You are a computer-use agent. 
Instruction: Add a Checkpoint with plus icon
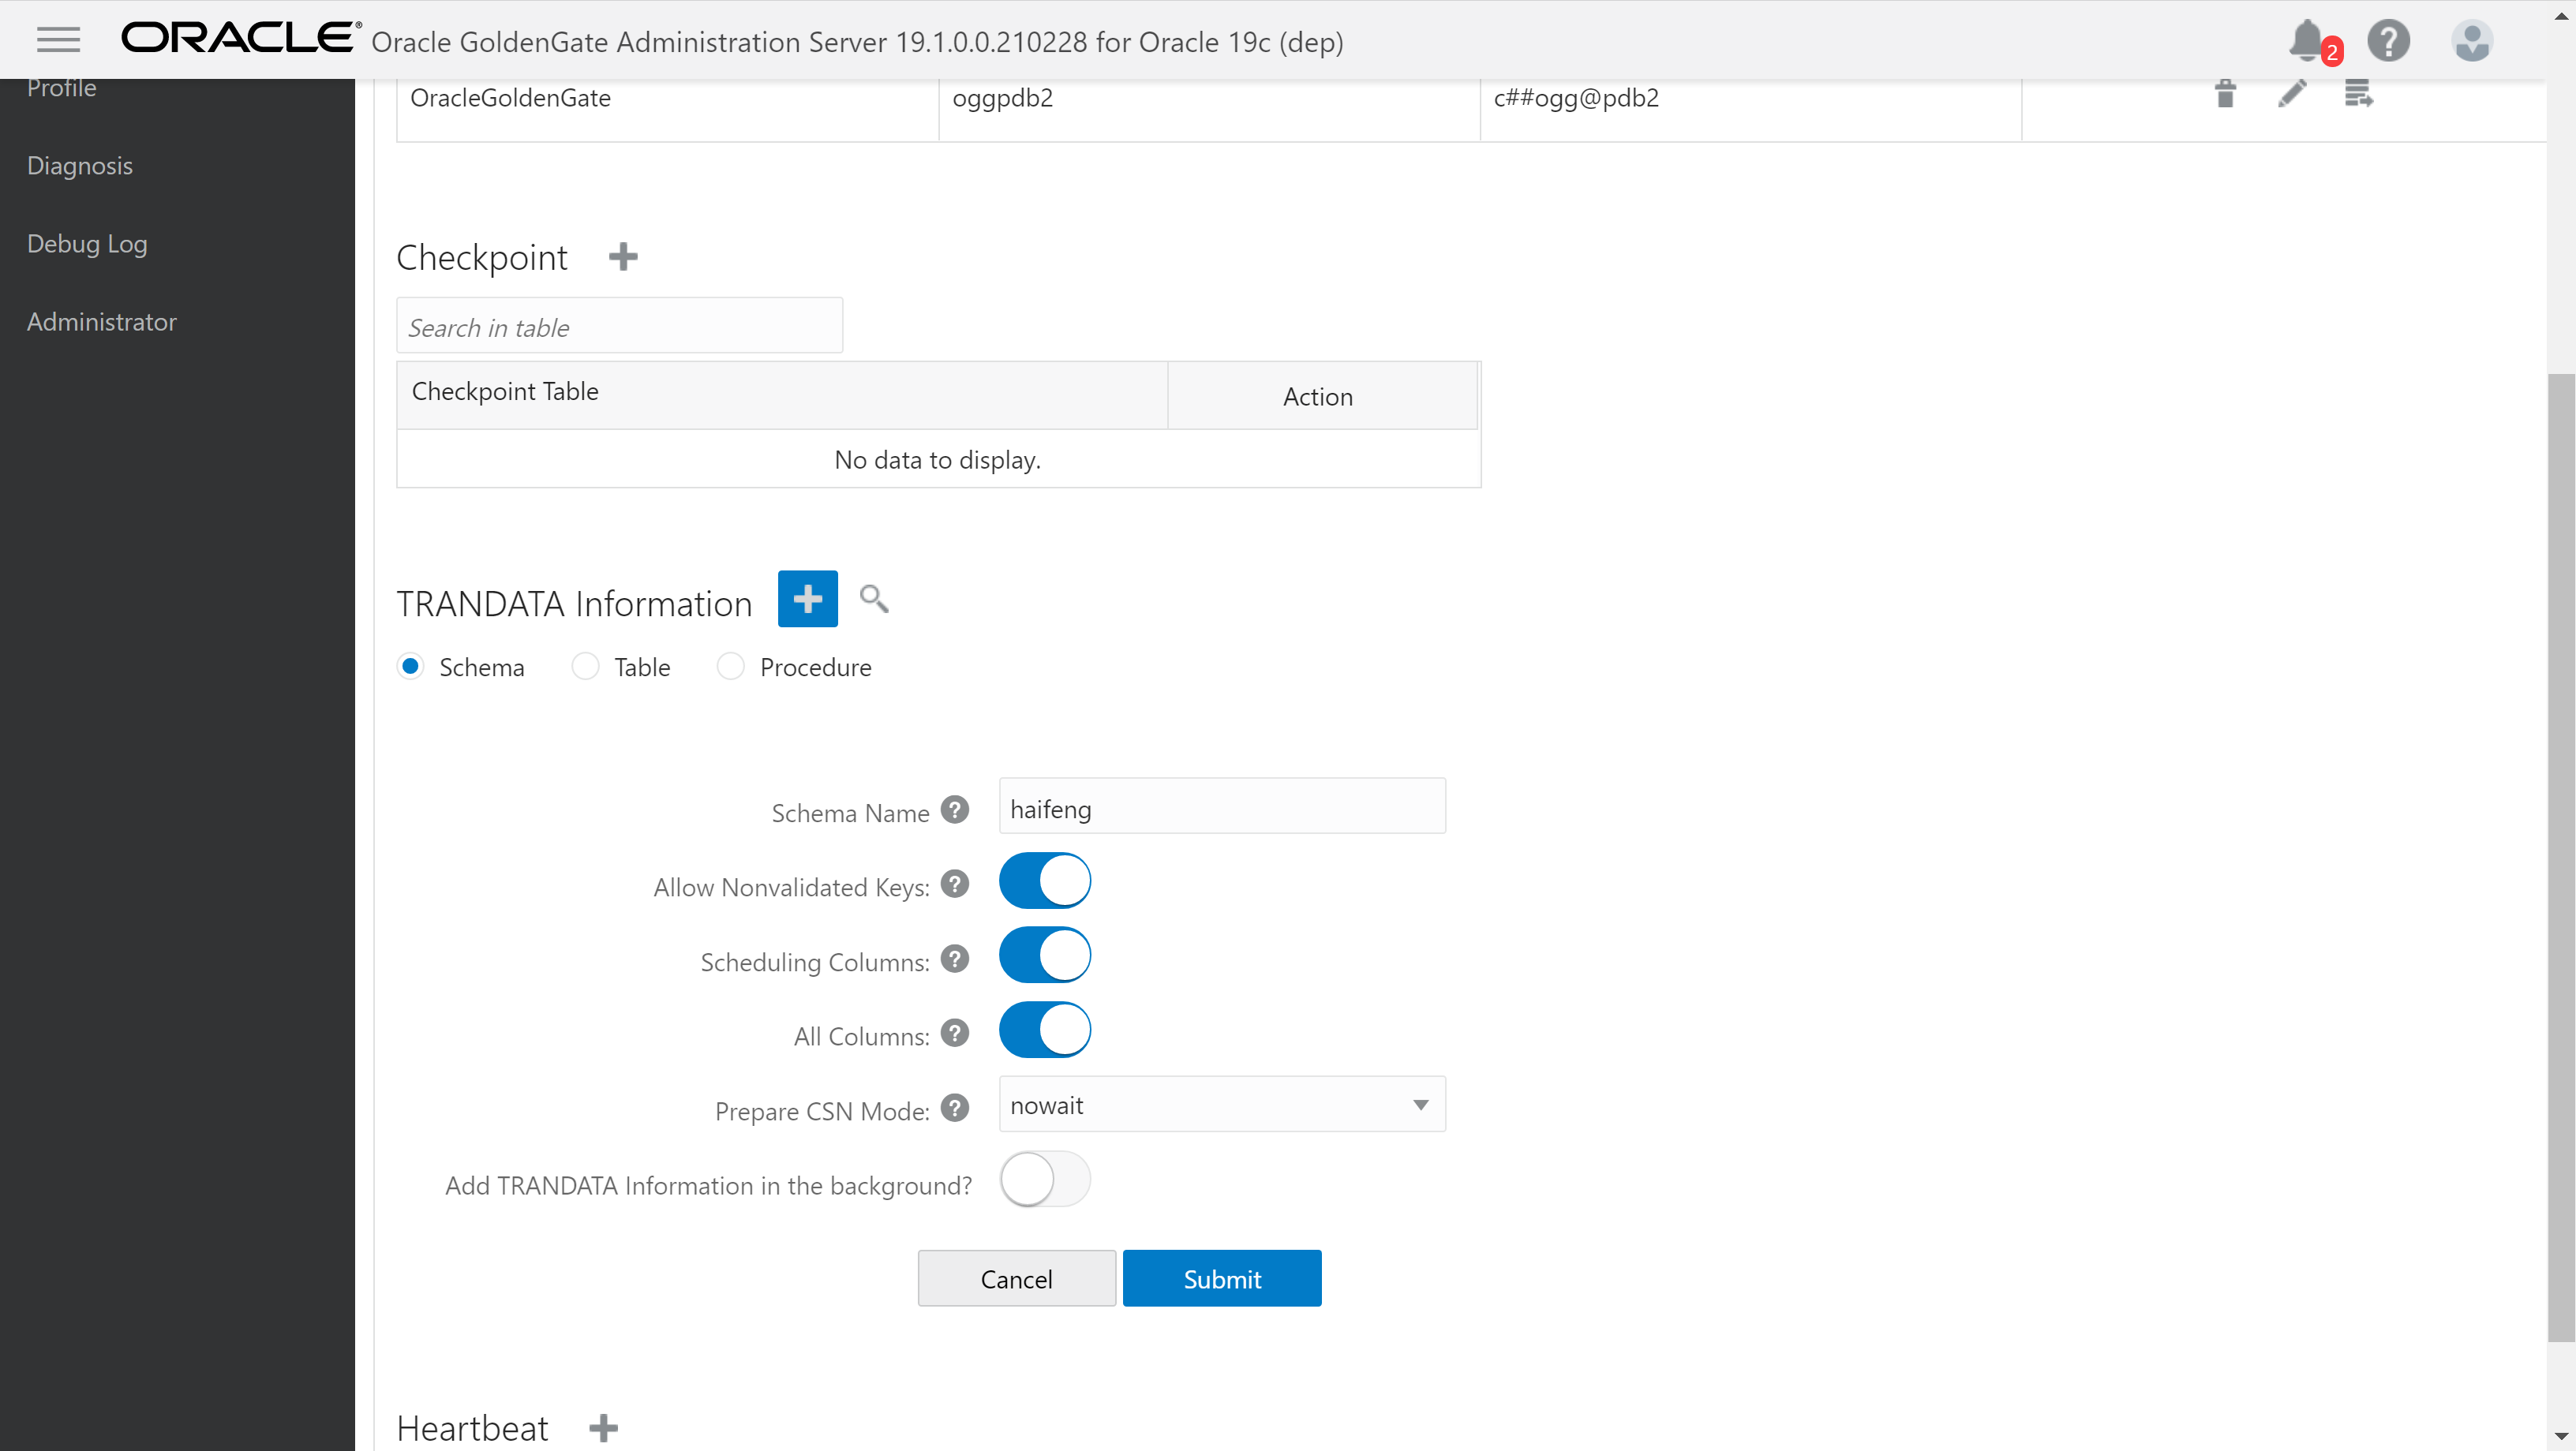coord(623,257)
